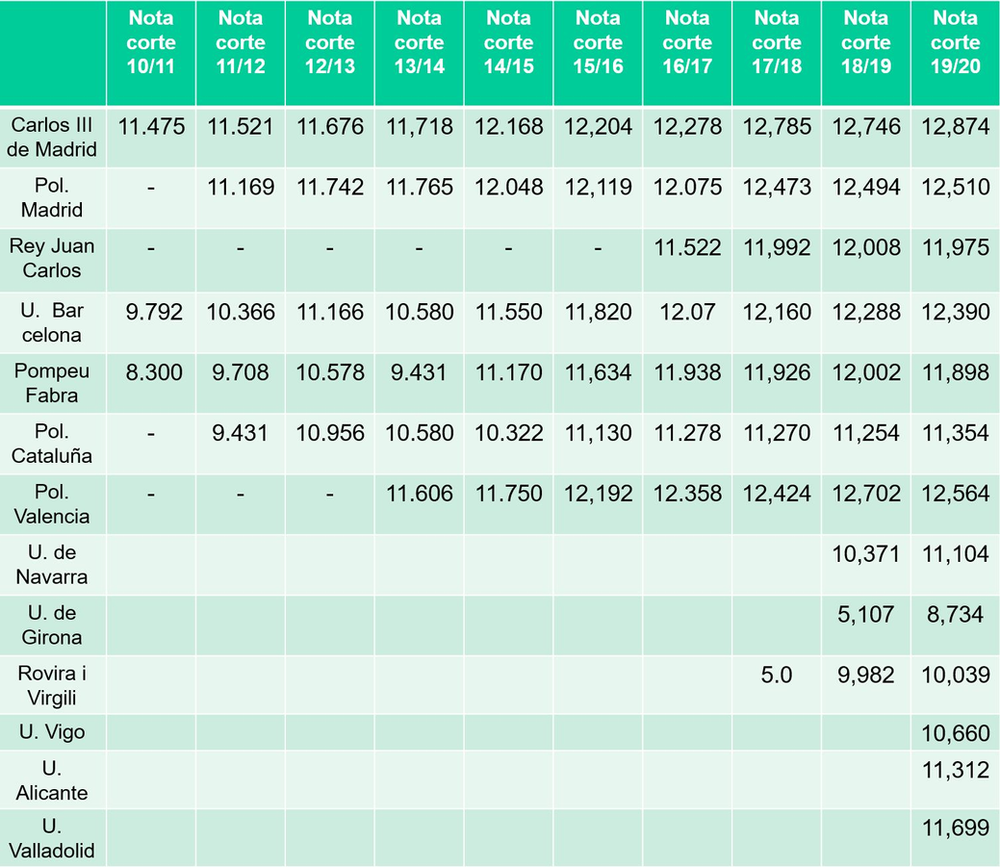Select cell value 11.742 for Pol. Madrid

[x=330, y=188]
